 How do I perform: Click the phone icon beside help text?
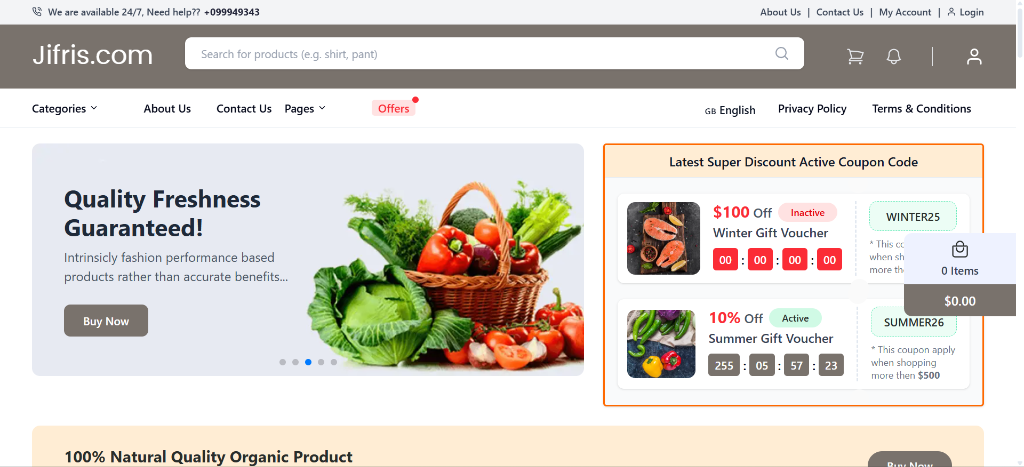point(37,12)
